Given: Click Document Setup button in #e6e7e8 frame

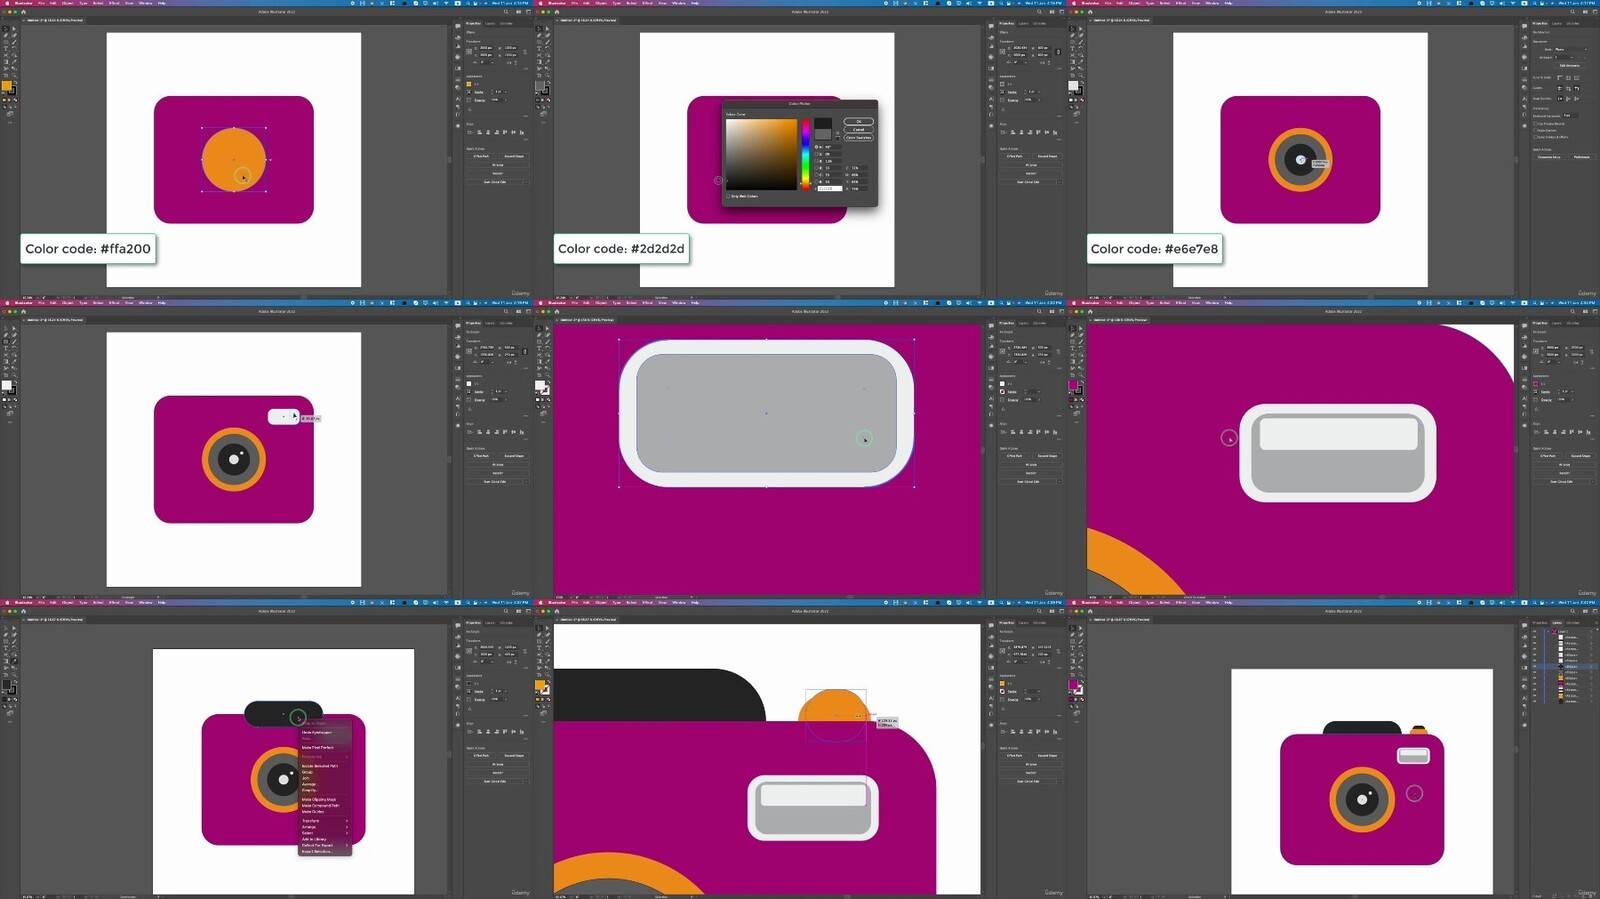Looking at the screenshot, I should point(1549,157).
